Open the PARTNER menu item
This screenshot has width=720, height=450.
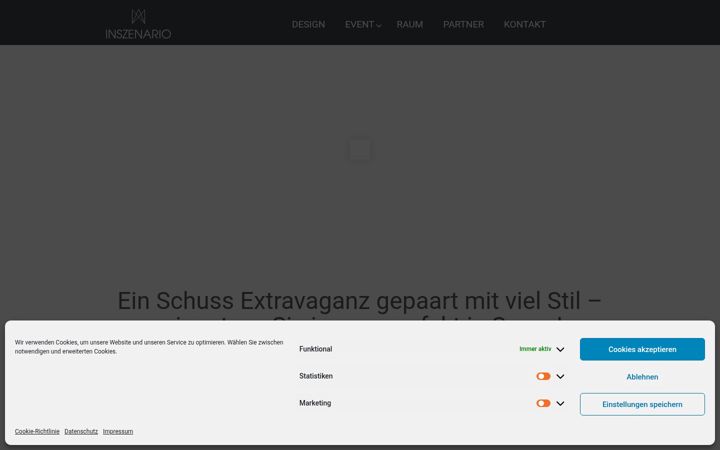point(463,24)
